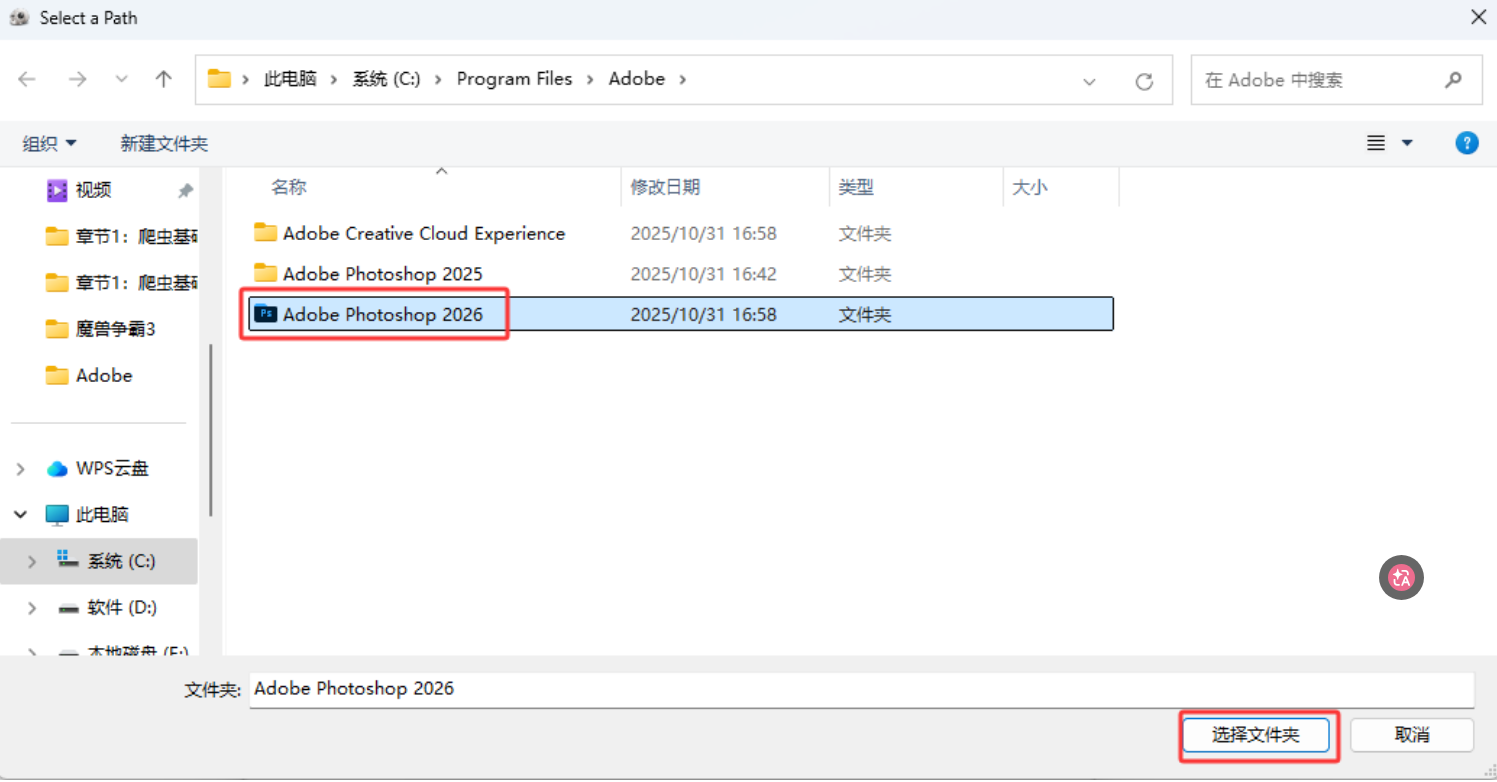The image size is (1497, 782).
Task: Open the 魔兽争霸3 sidebar folder
Action: [101, 329]
